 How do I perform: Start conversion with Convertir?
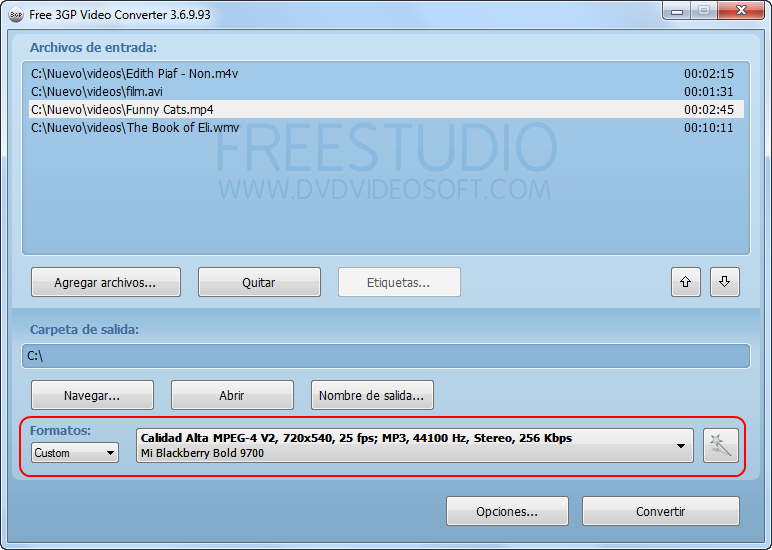(661, 511)
